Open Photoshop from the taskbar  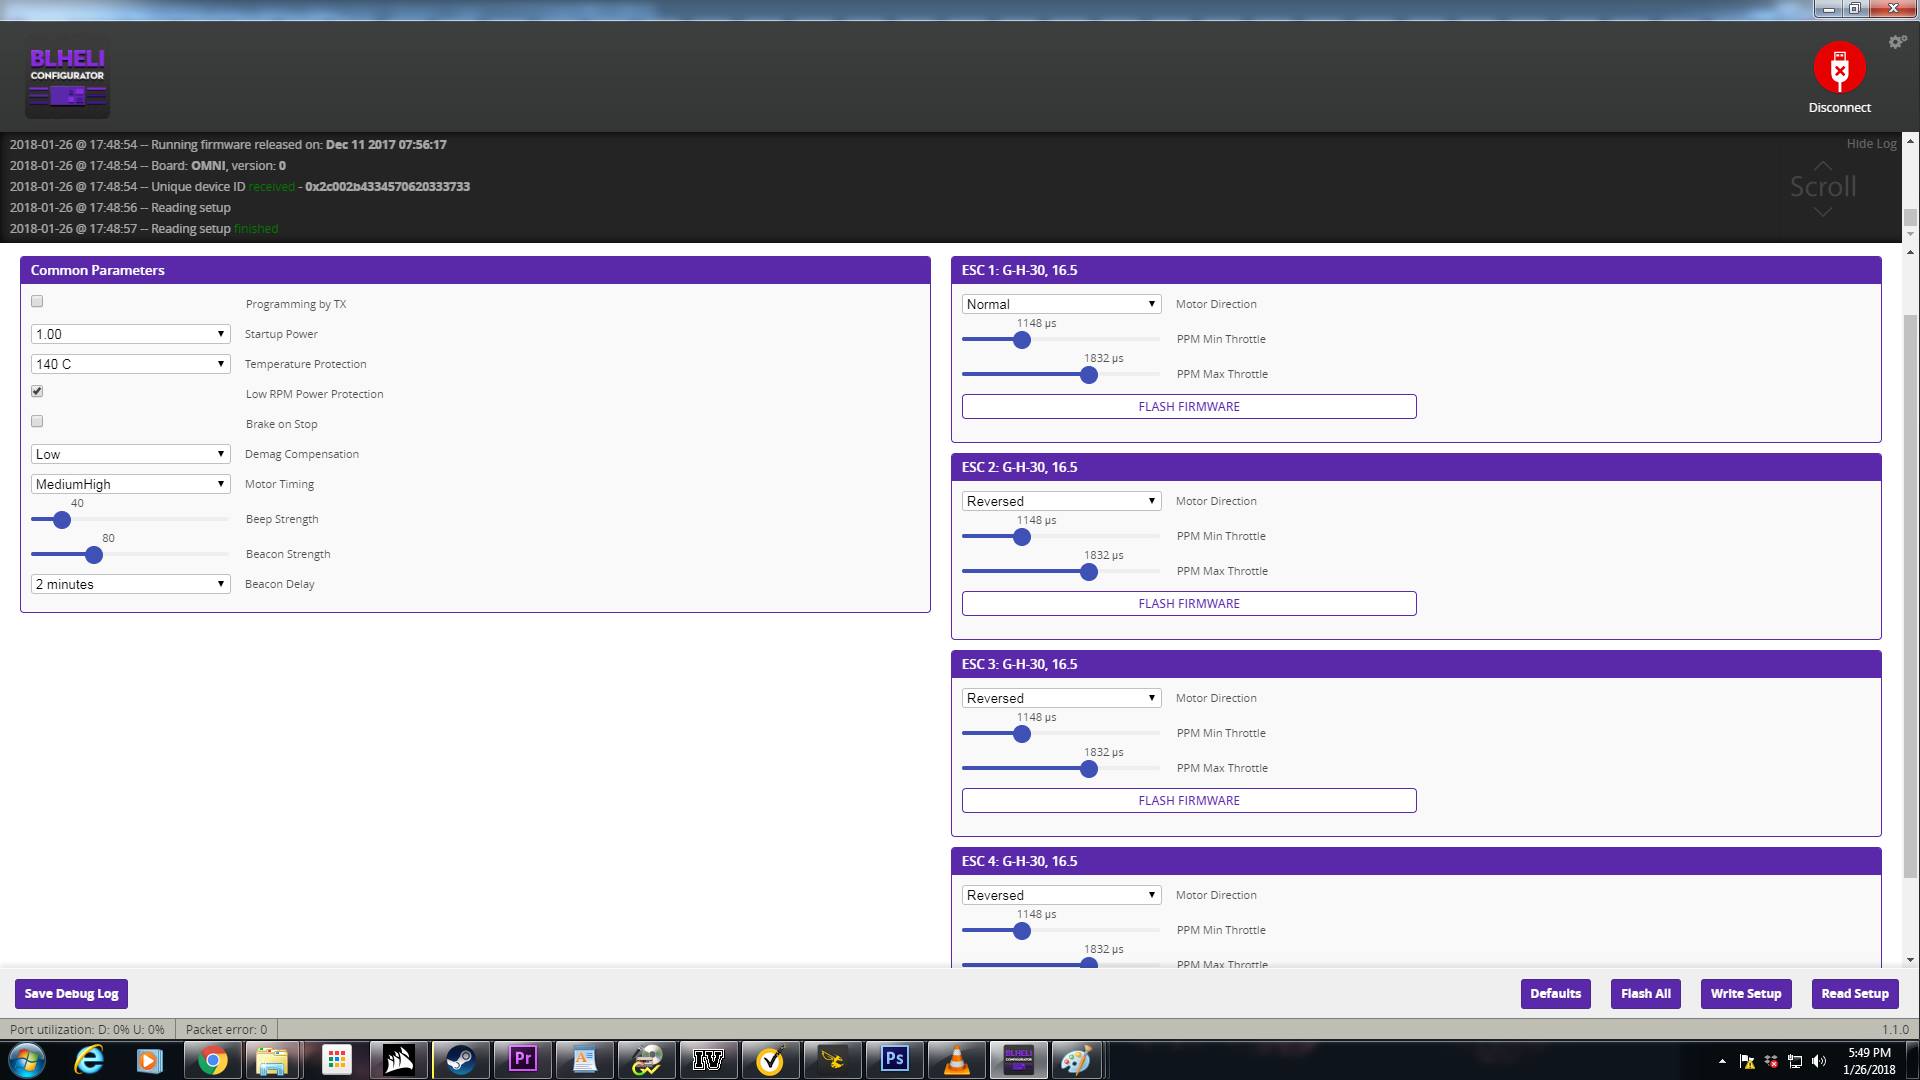(x=894, y=1060)
